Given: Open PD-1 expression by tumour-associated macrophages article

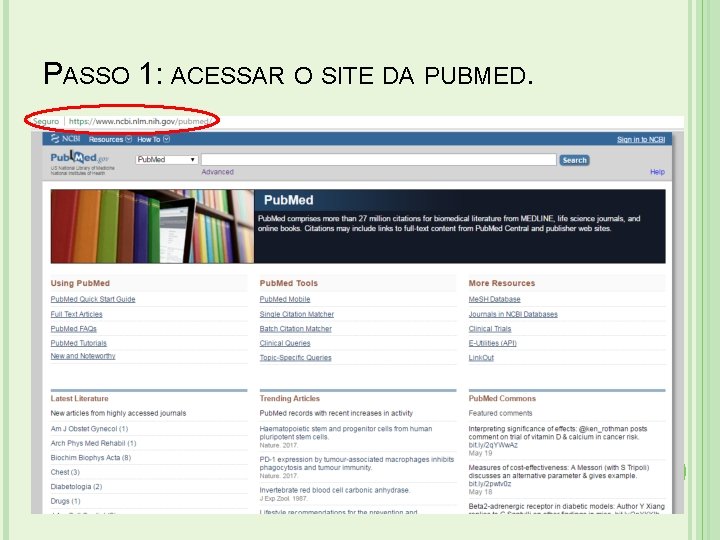Looking at the screenshot, I should pos(356,463).
